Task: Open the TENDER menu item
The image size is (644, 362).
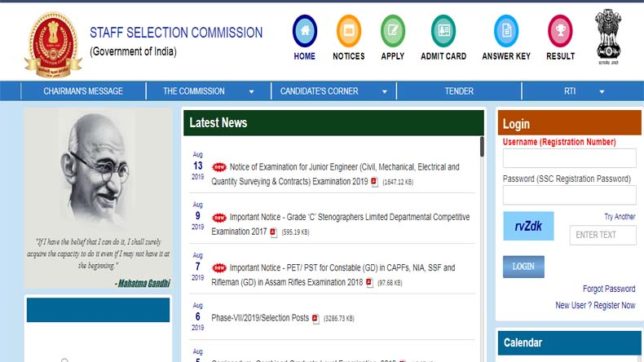Action: [x=459, y=91]
